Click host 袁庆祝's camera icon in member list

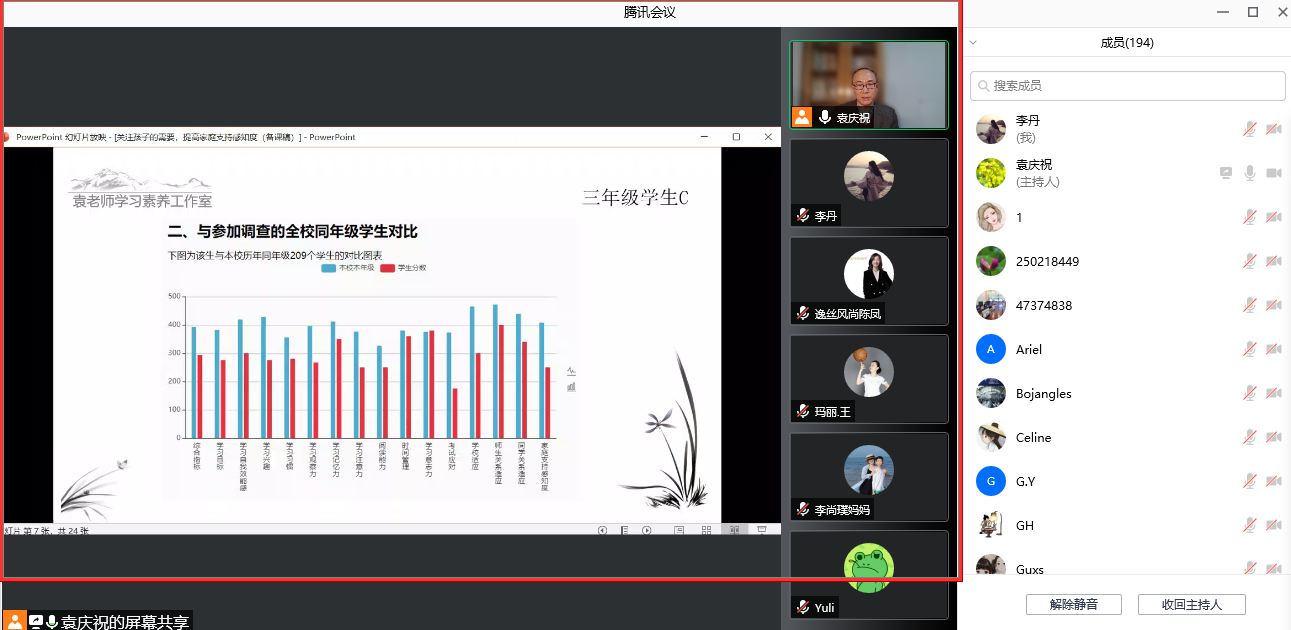point(1273,173)
